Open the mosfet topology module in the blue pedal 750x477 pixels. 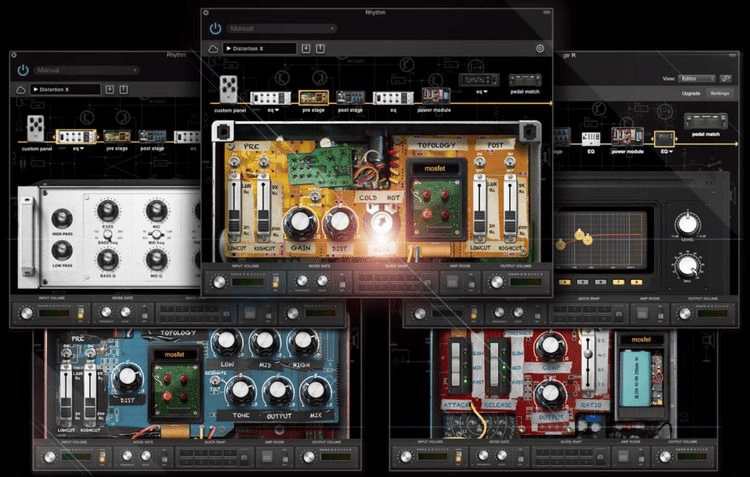[175, 384]
